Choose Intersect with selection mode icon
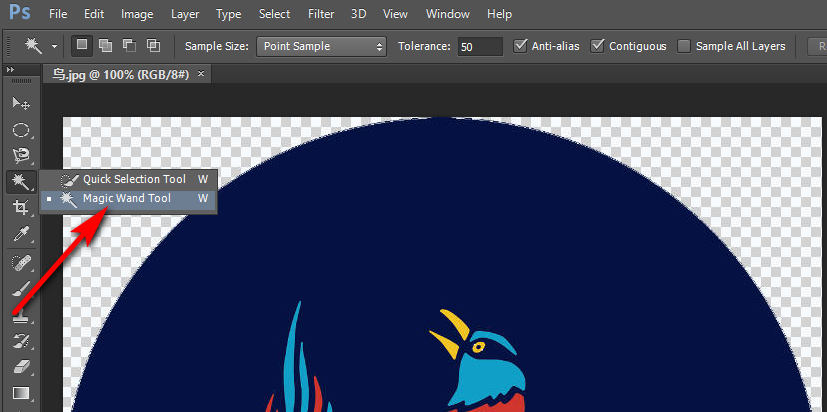Image resolution: width=827 pixels, height=412 pixels. tap(153, 46)
